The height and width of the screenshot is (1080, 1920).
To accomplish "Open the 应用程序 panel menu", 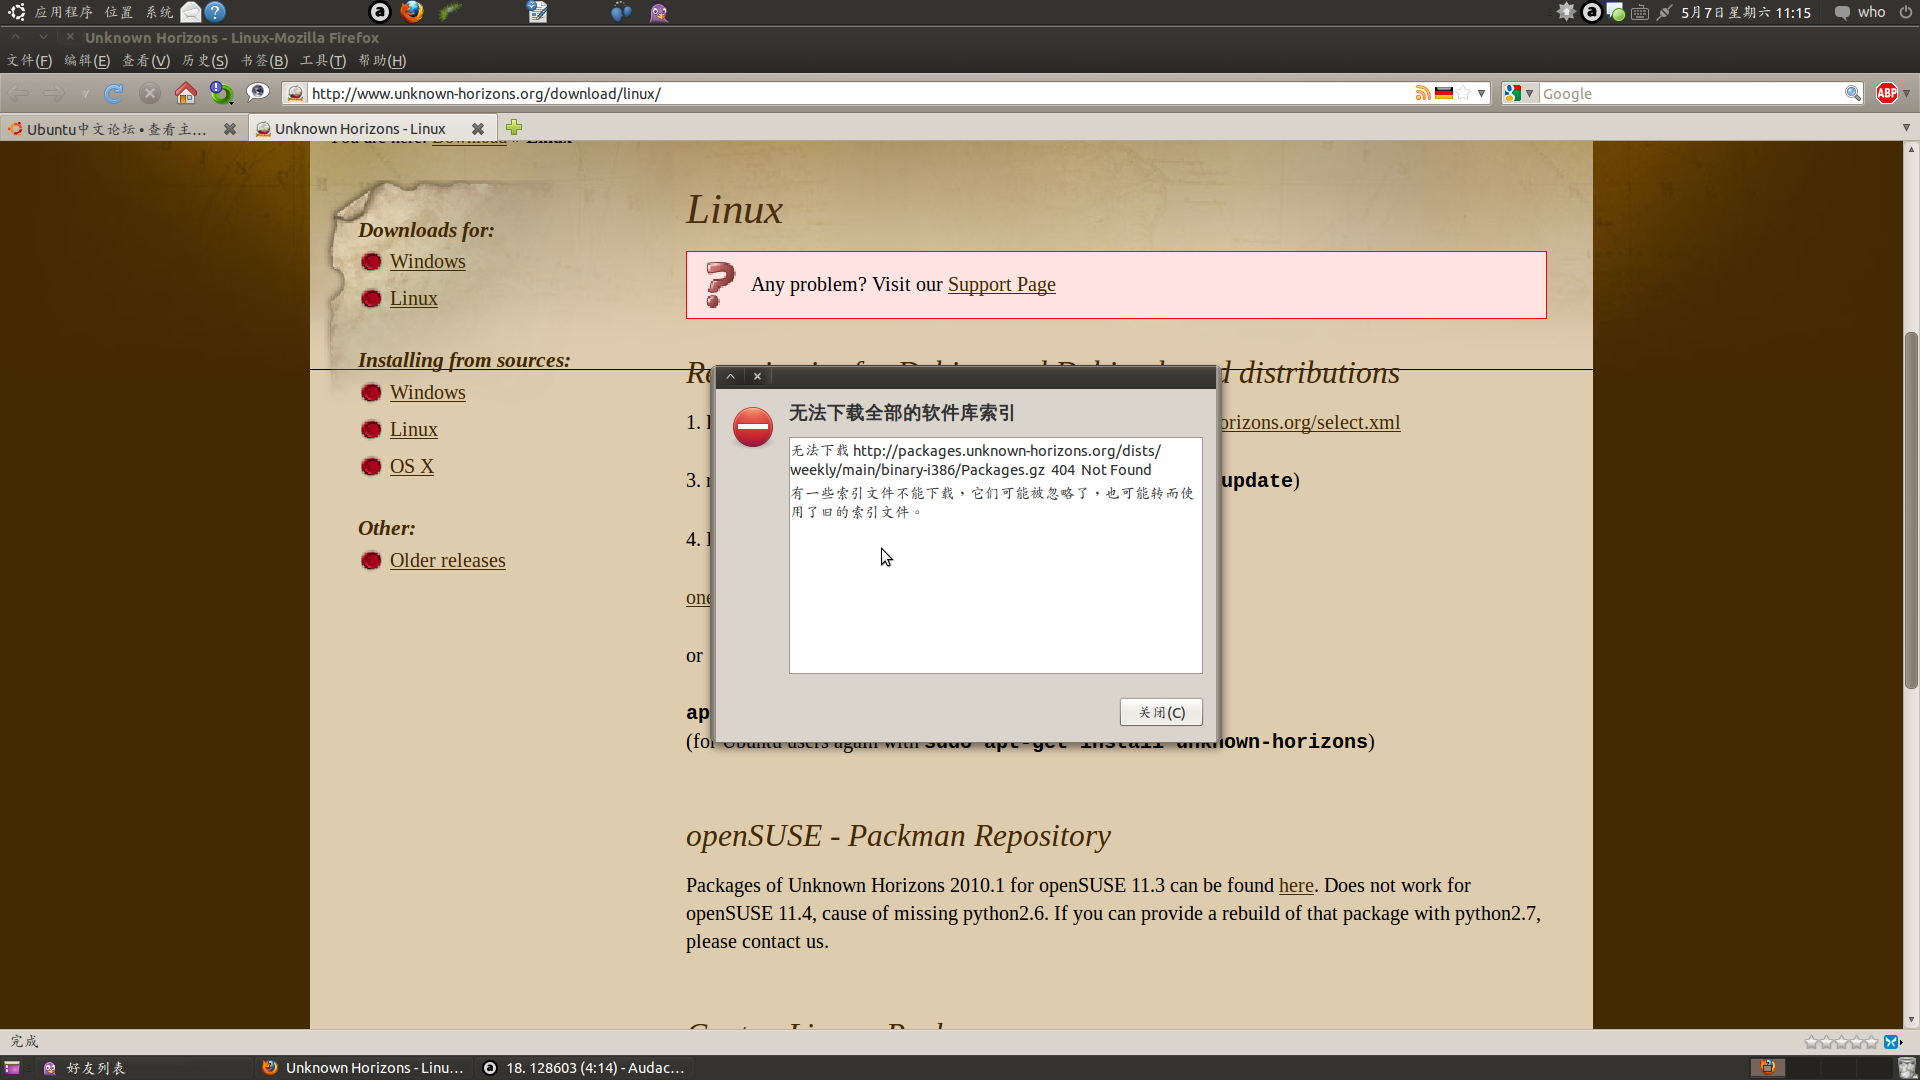I will click(64, 12).
